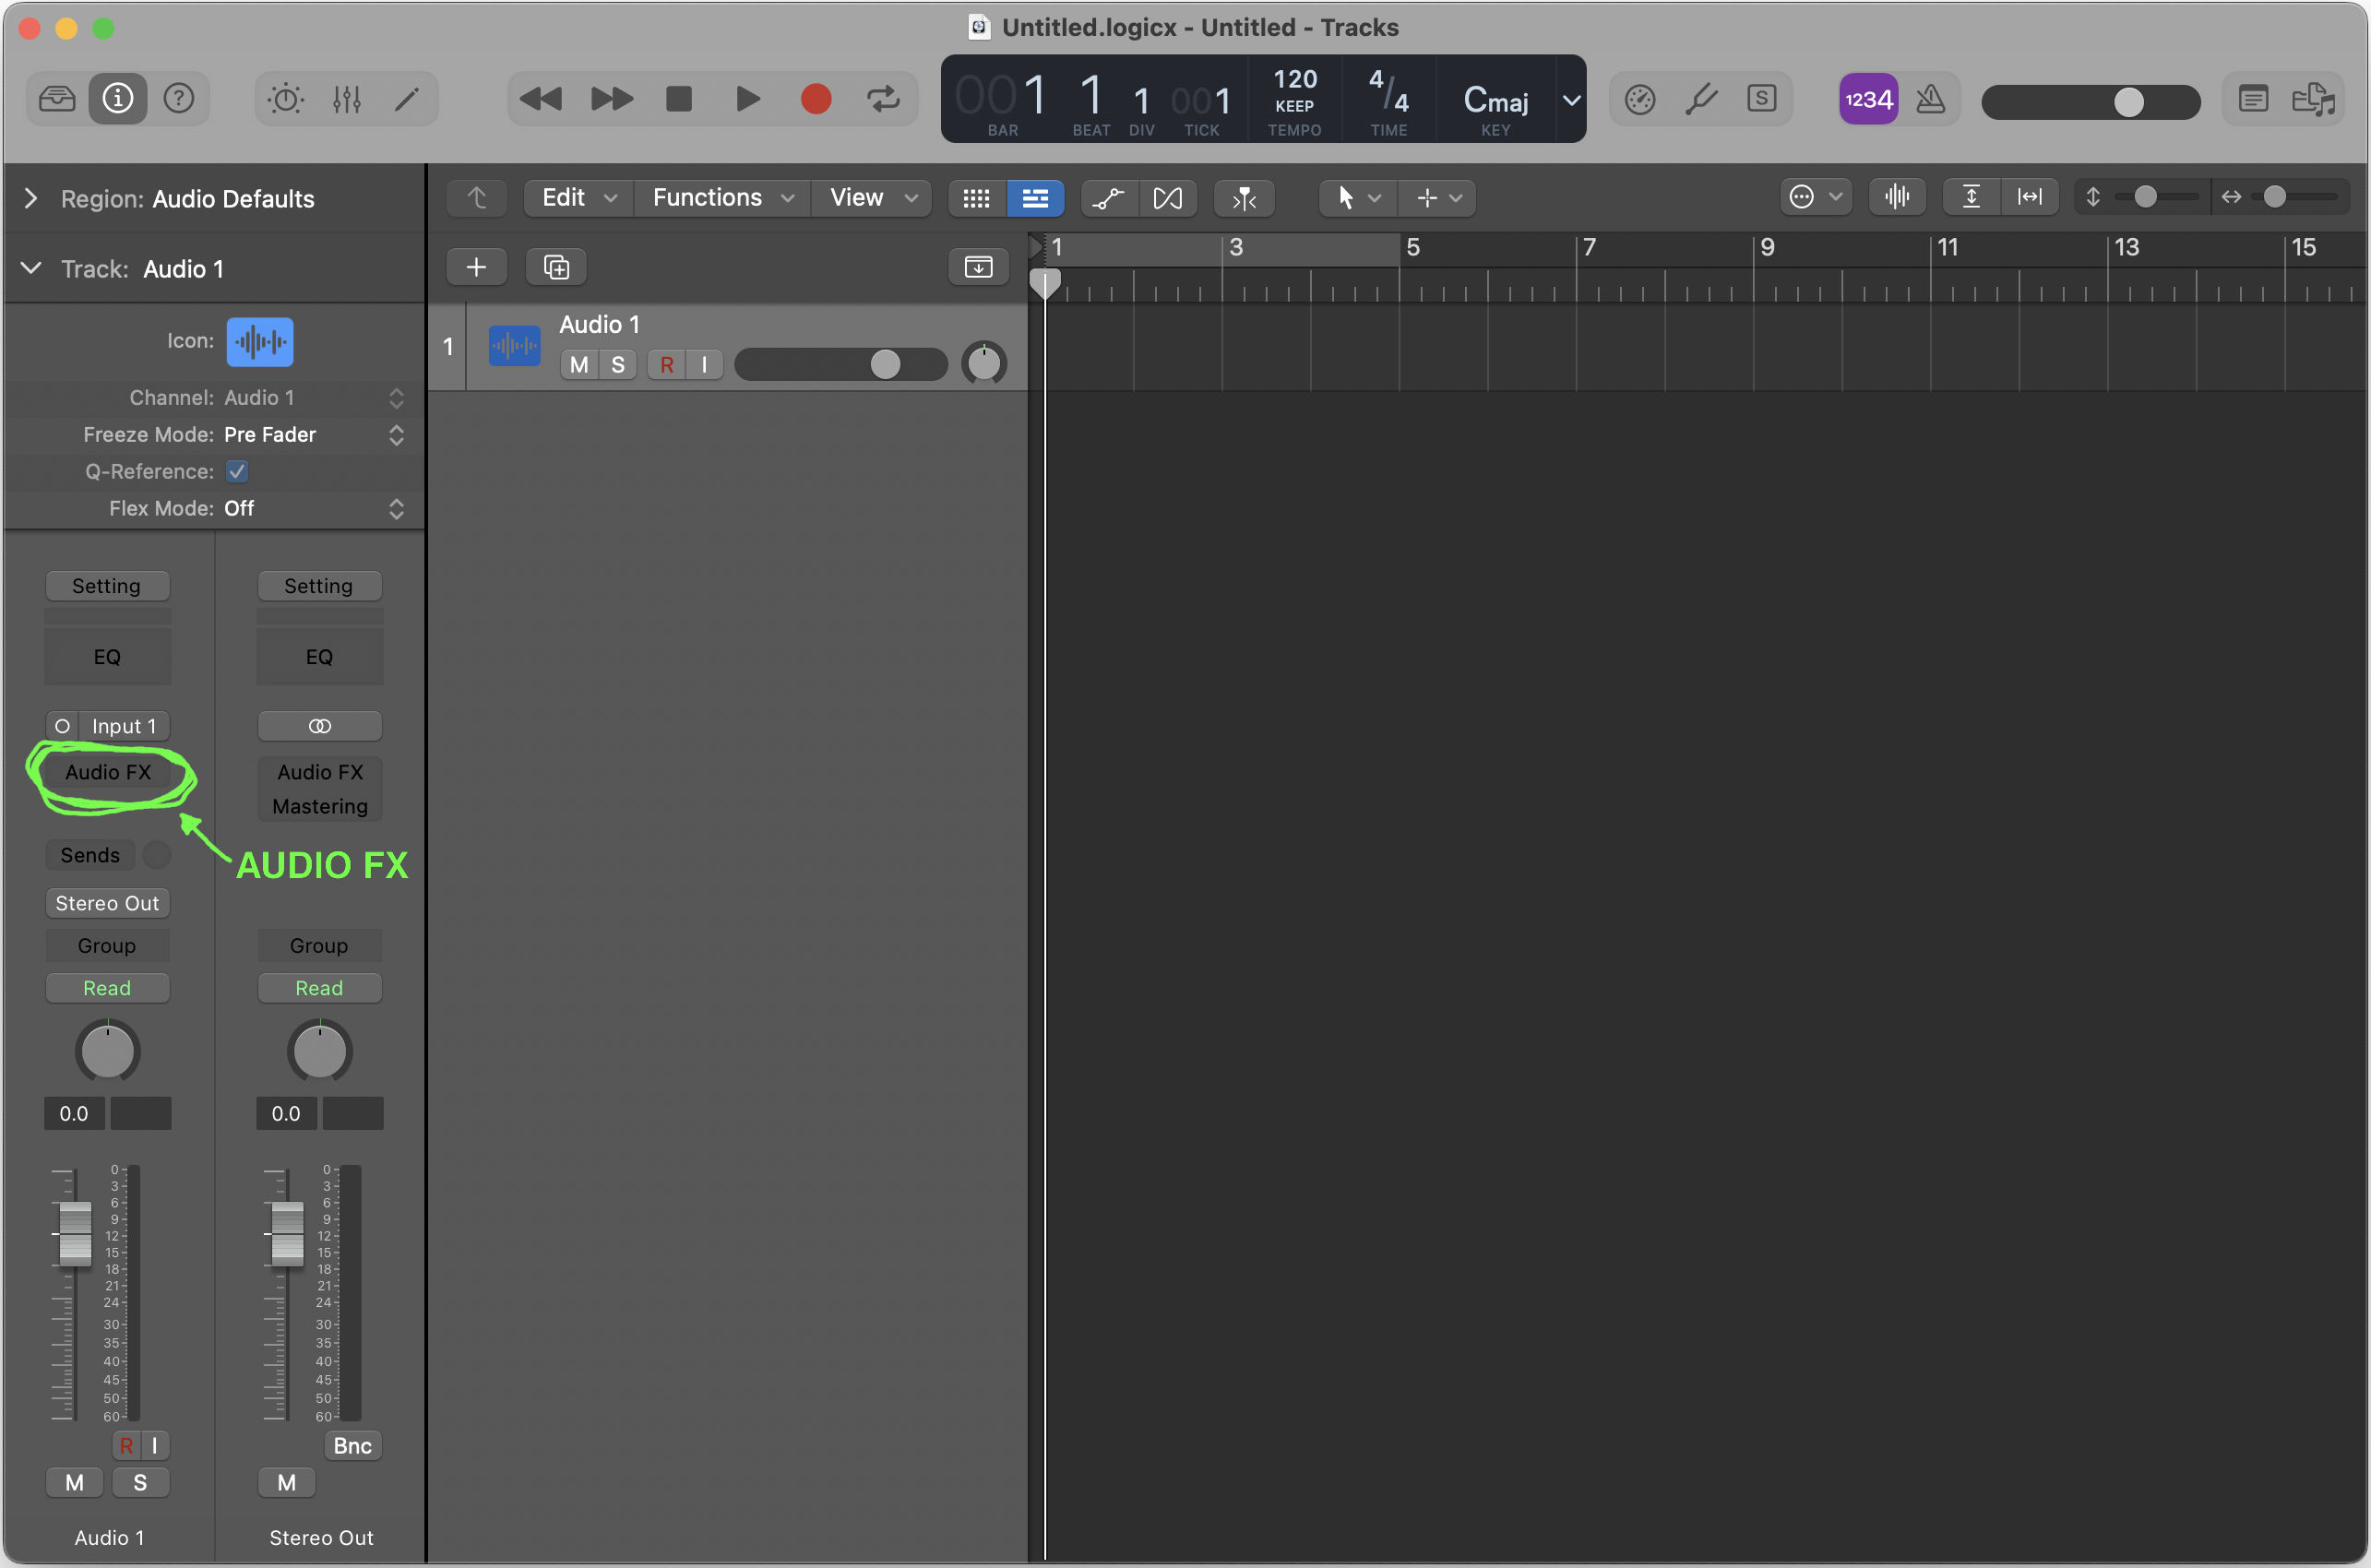Click the Fast Forward transport button
The width and height of the screenshot is (2371, 1568).
point(611,98)
